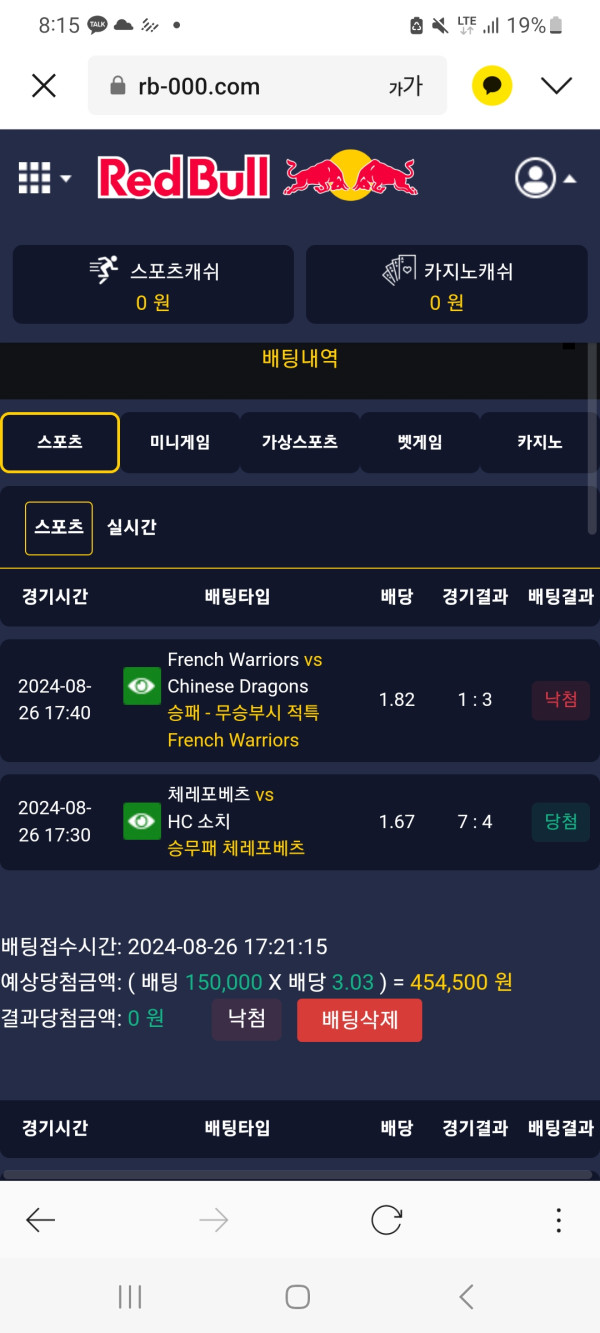Toggle eye icon for 체레포베츠 match
600x1333 pixels.
pyautogui.click(x=142, y=821)
